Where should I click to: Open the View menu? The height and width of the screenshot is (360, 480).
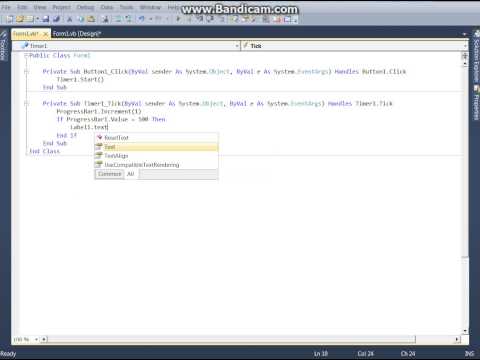coord(40,7)
